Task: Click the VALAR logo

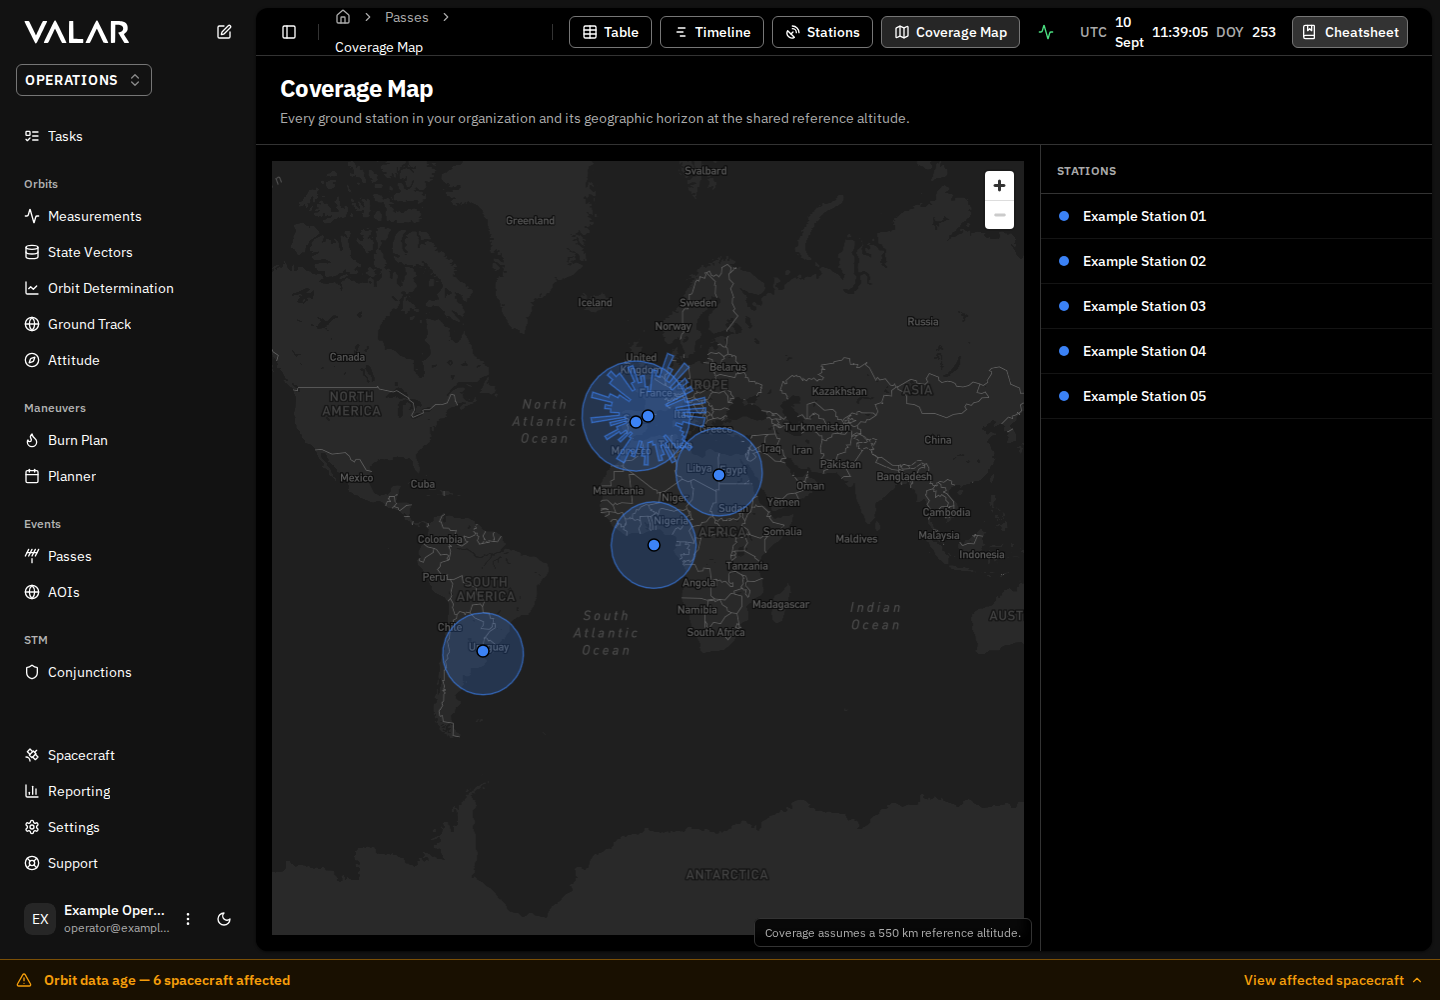Action: (77, 32)
